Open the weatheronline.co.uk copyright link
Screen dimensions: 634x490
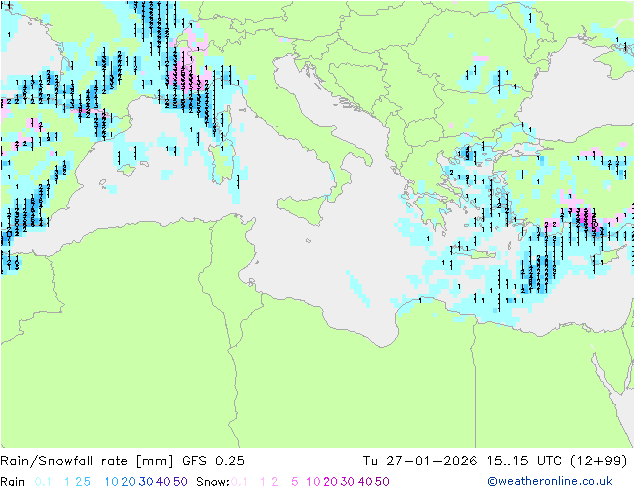click(x=550, y=481)
